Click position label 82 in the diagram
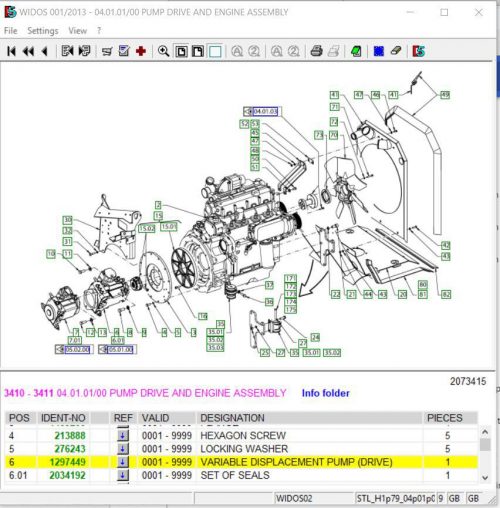 (446, 294)
